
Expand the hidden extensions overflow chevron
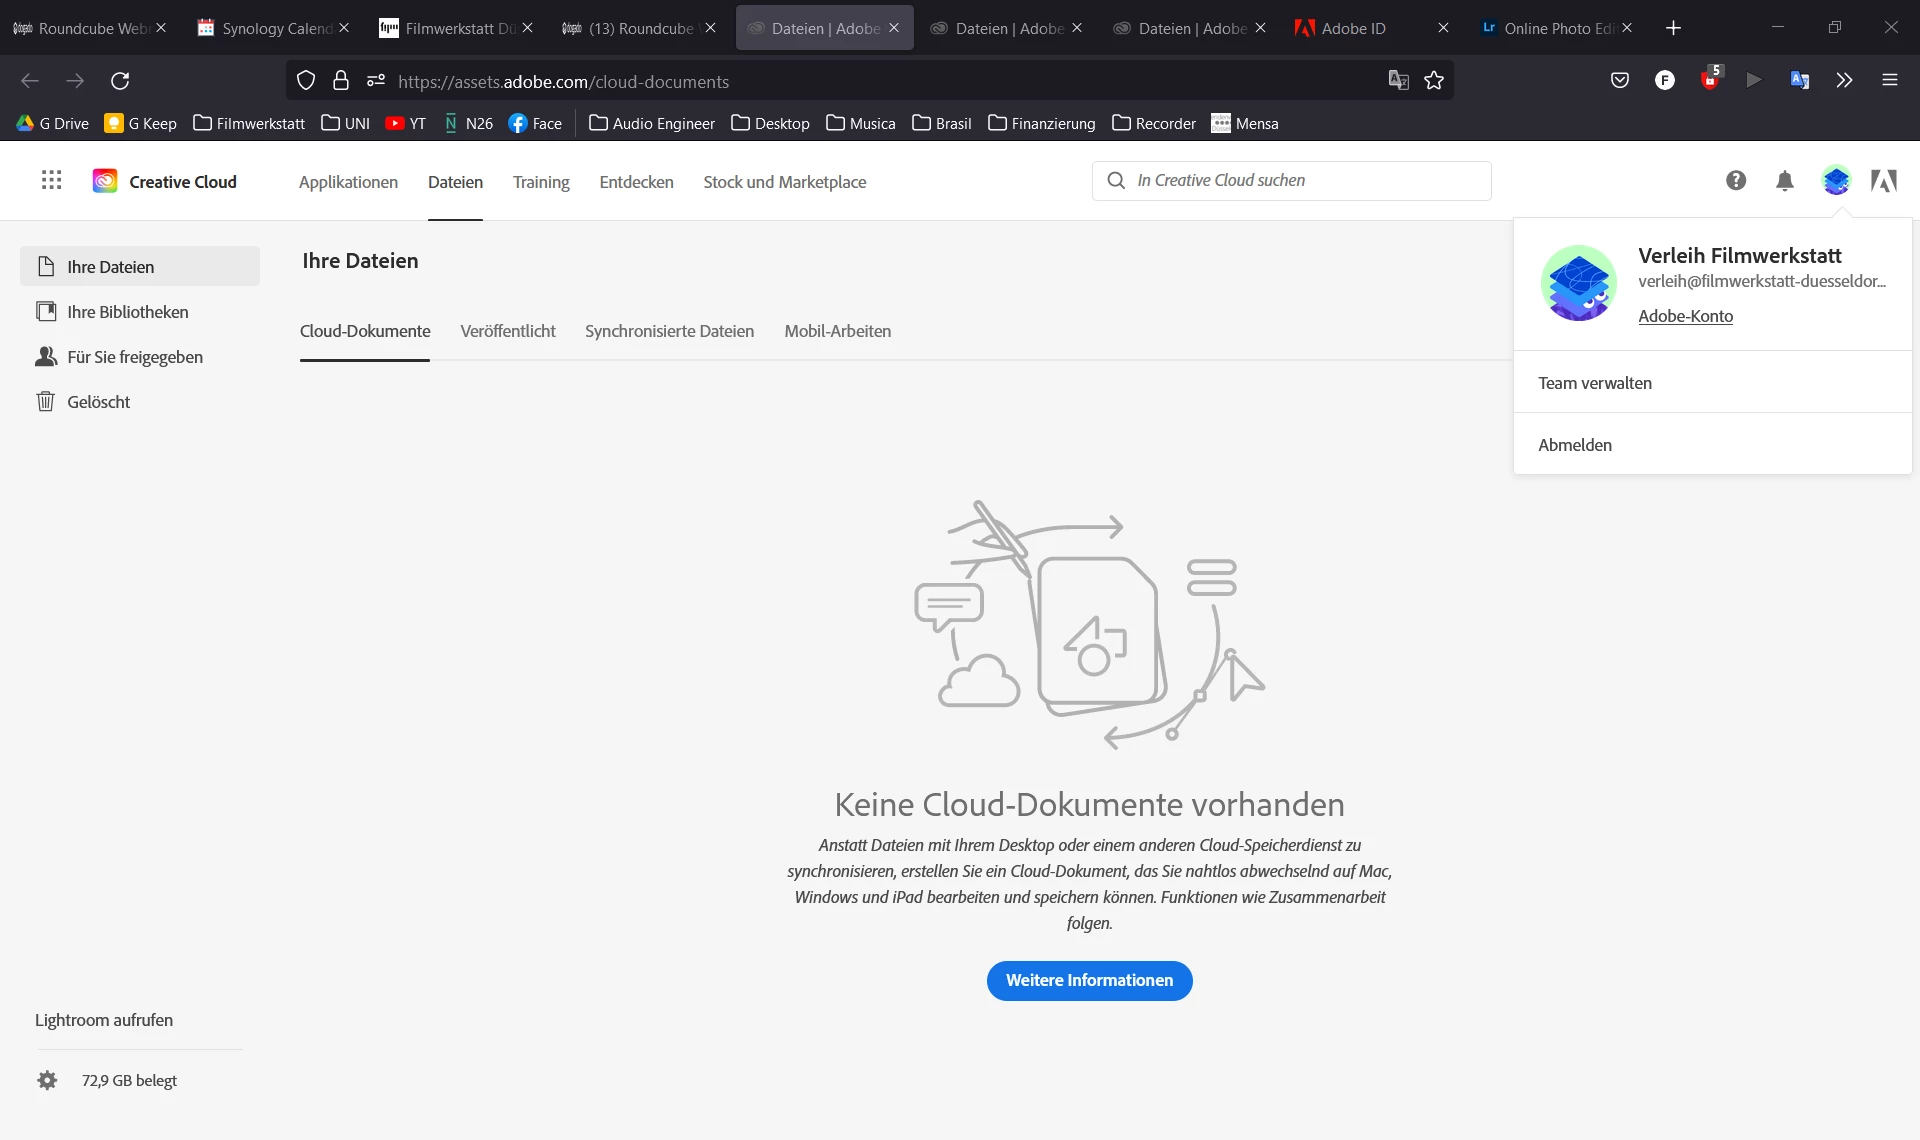[x=1844, y=81]
